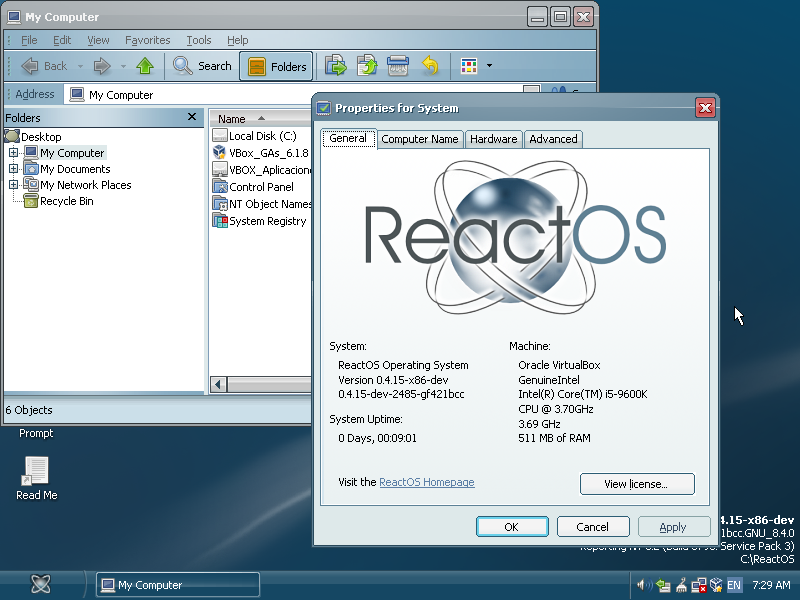Click the Undo toolbar icon
Viewport: 800px width, 600px height.
[430, 66]
